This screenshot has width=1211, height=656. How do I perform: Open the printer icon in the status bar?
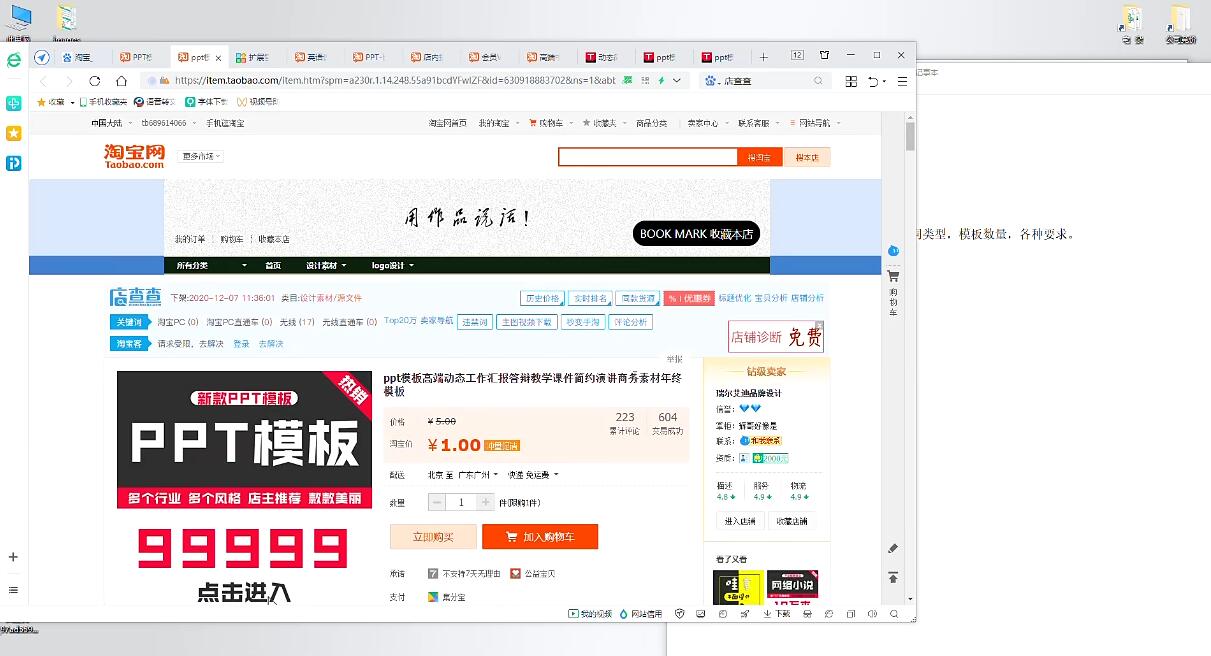[807, 613]
